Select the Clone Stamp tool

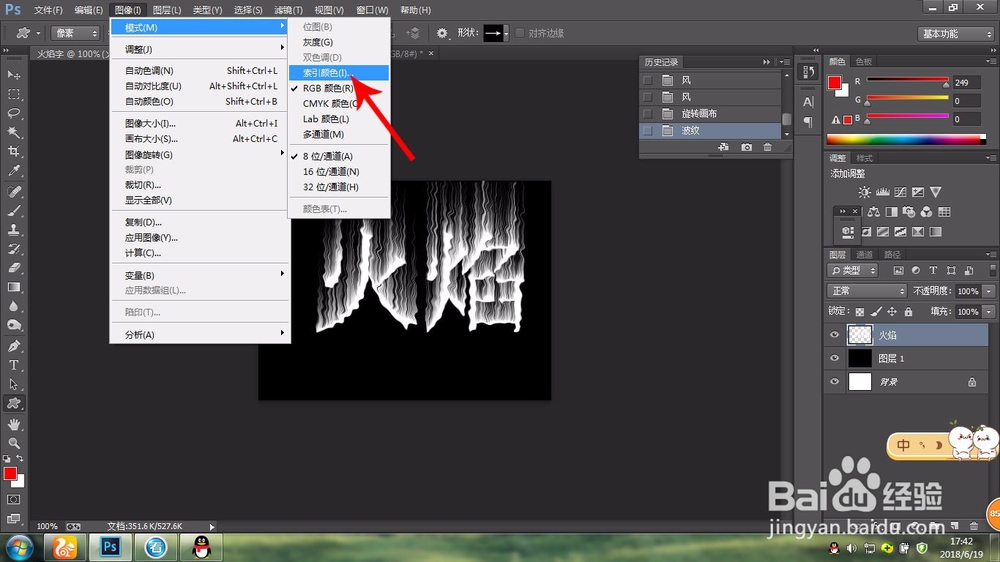pos(13,230)
